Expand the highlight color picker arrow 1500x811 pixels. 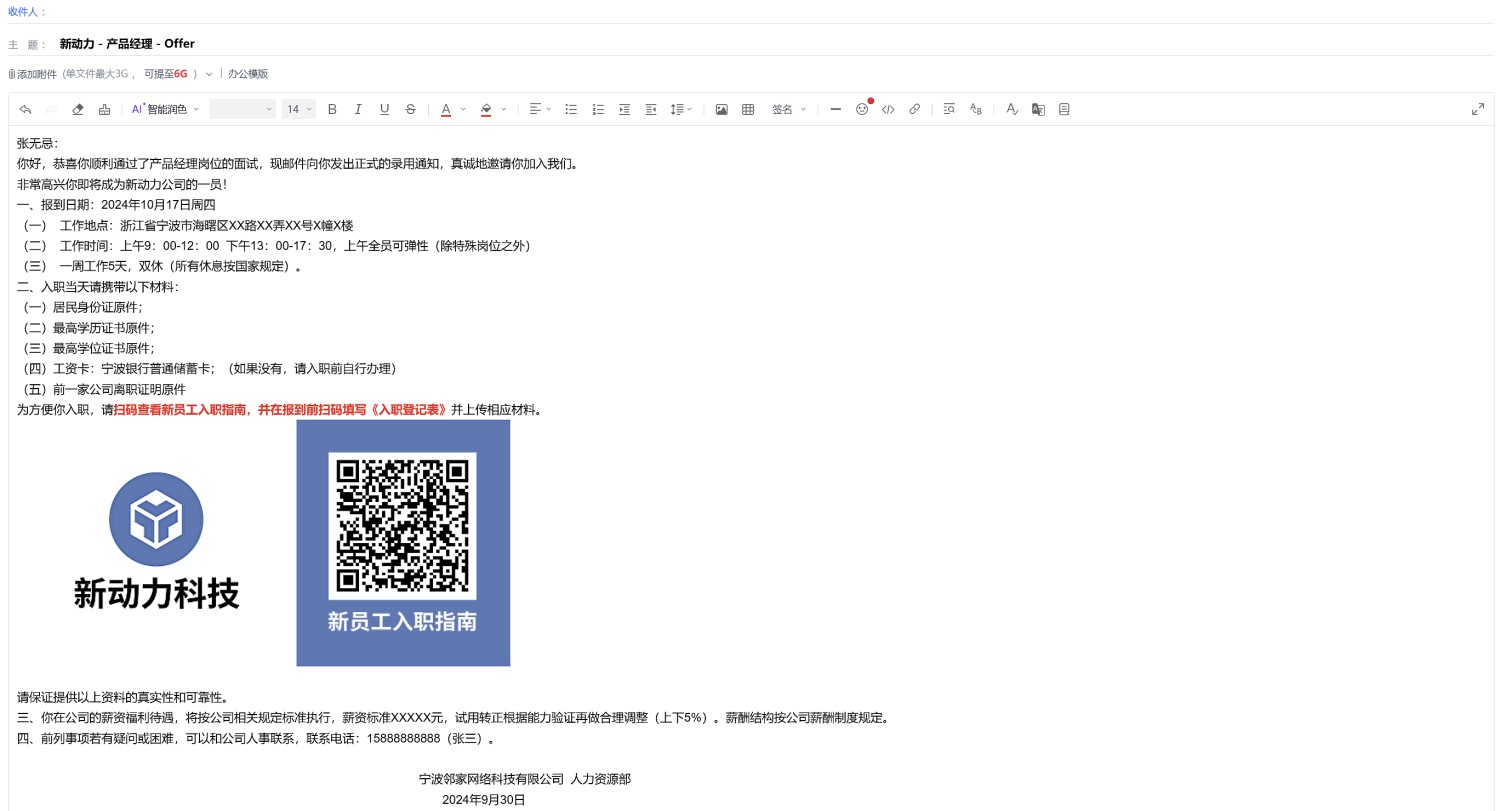503,109
